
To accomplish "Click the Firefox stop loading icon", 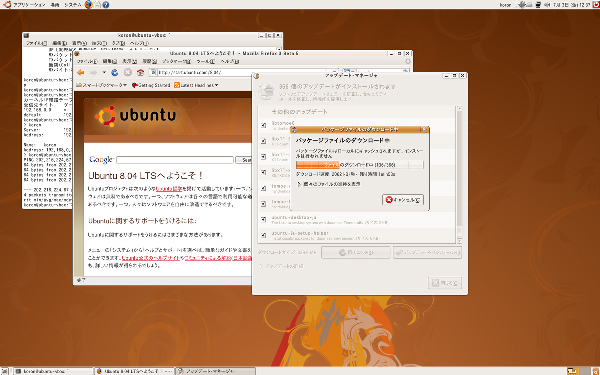I will [x=128, y=72].
